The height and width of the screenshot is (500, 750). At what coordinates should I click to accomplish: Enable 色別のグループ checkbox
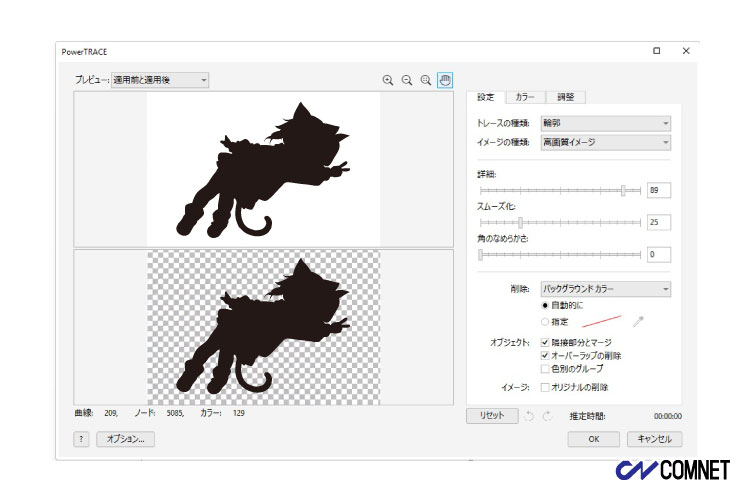coord(545,369)
